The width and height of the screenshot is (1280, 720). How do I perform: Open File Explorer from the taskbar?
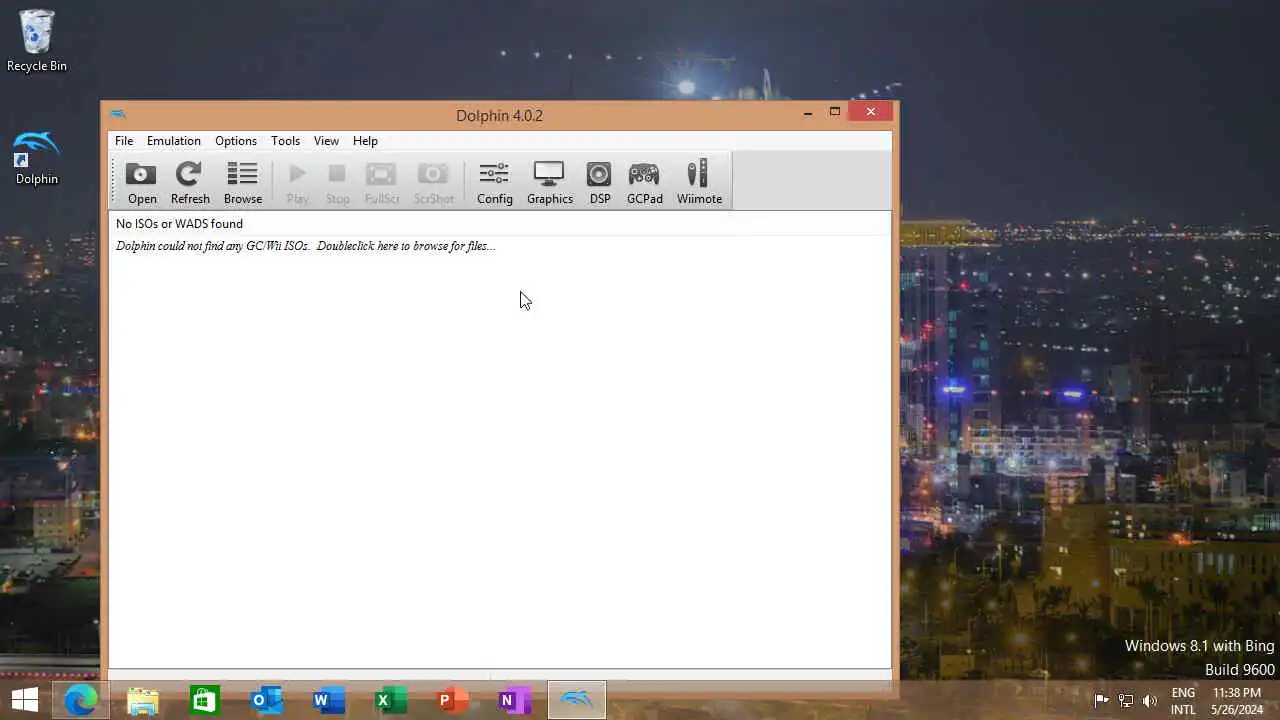[x=143, y=700]
